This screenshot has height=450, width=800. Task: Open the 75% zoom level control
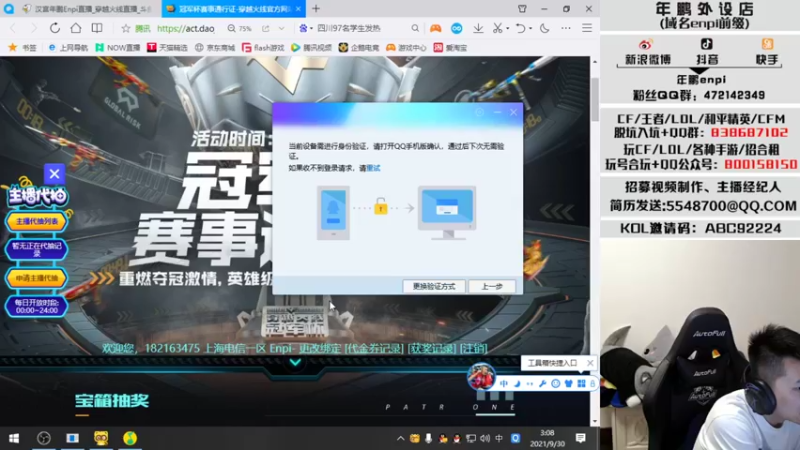[240, 29]
